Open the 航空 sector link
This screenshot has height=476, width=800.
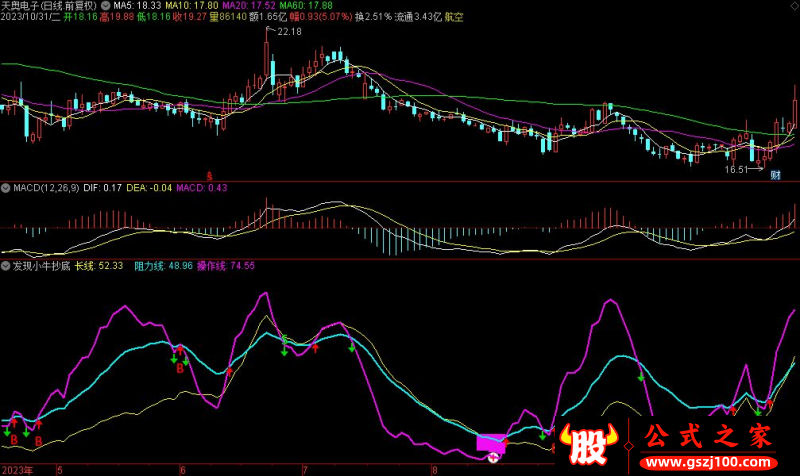click(454, 18)
